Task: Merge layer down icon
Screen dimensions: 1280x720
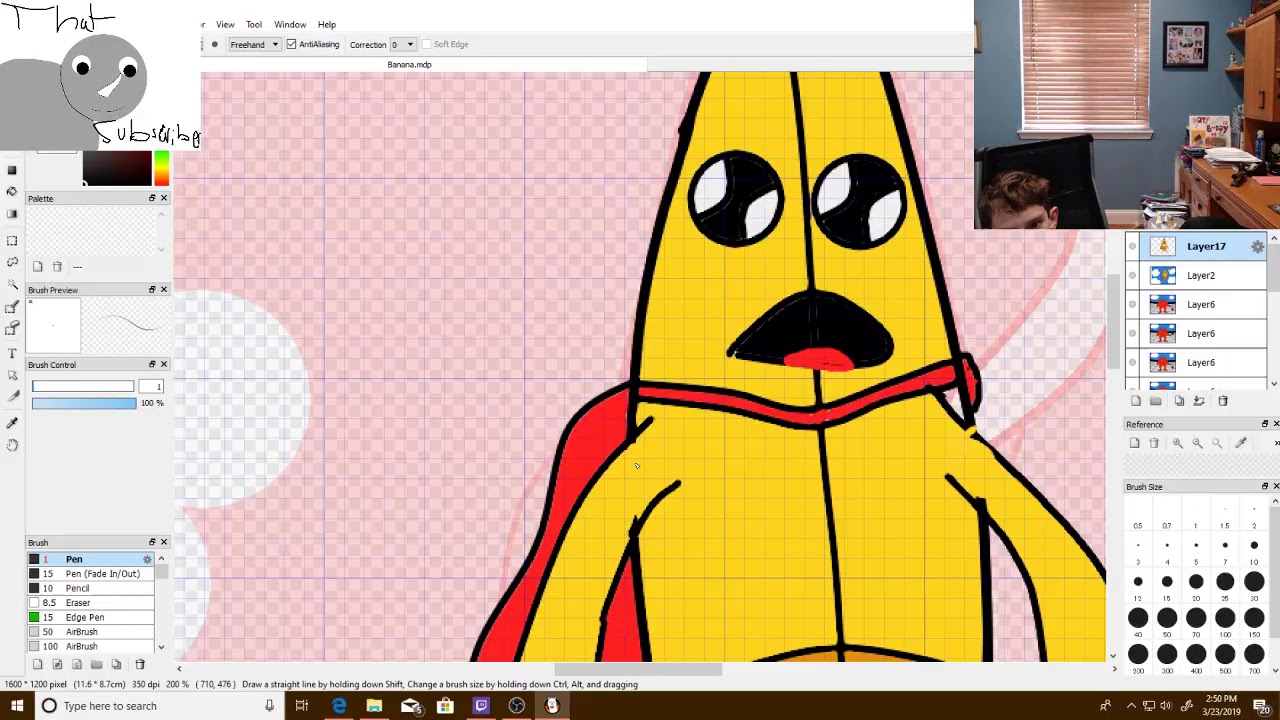Action: (1199, 401)
